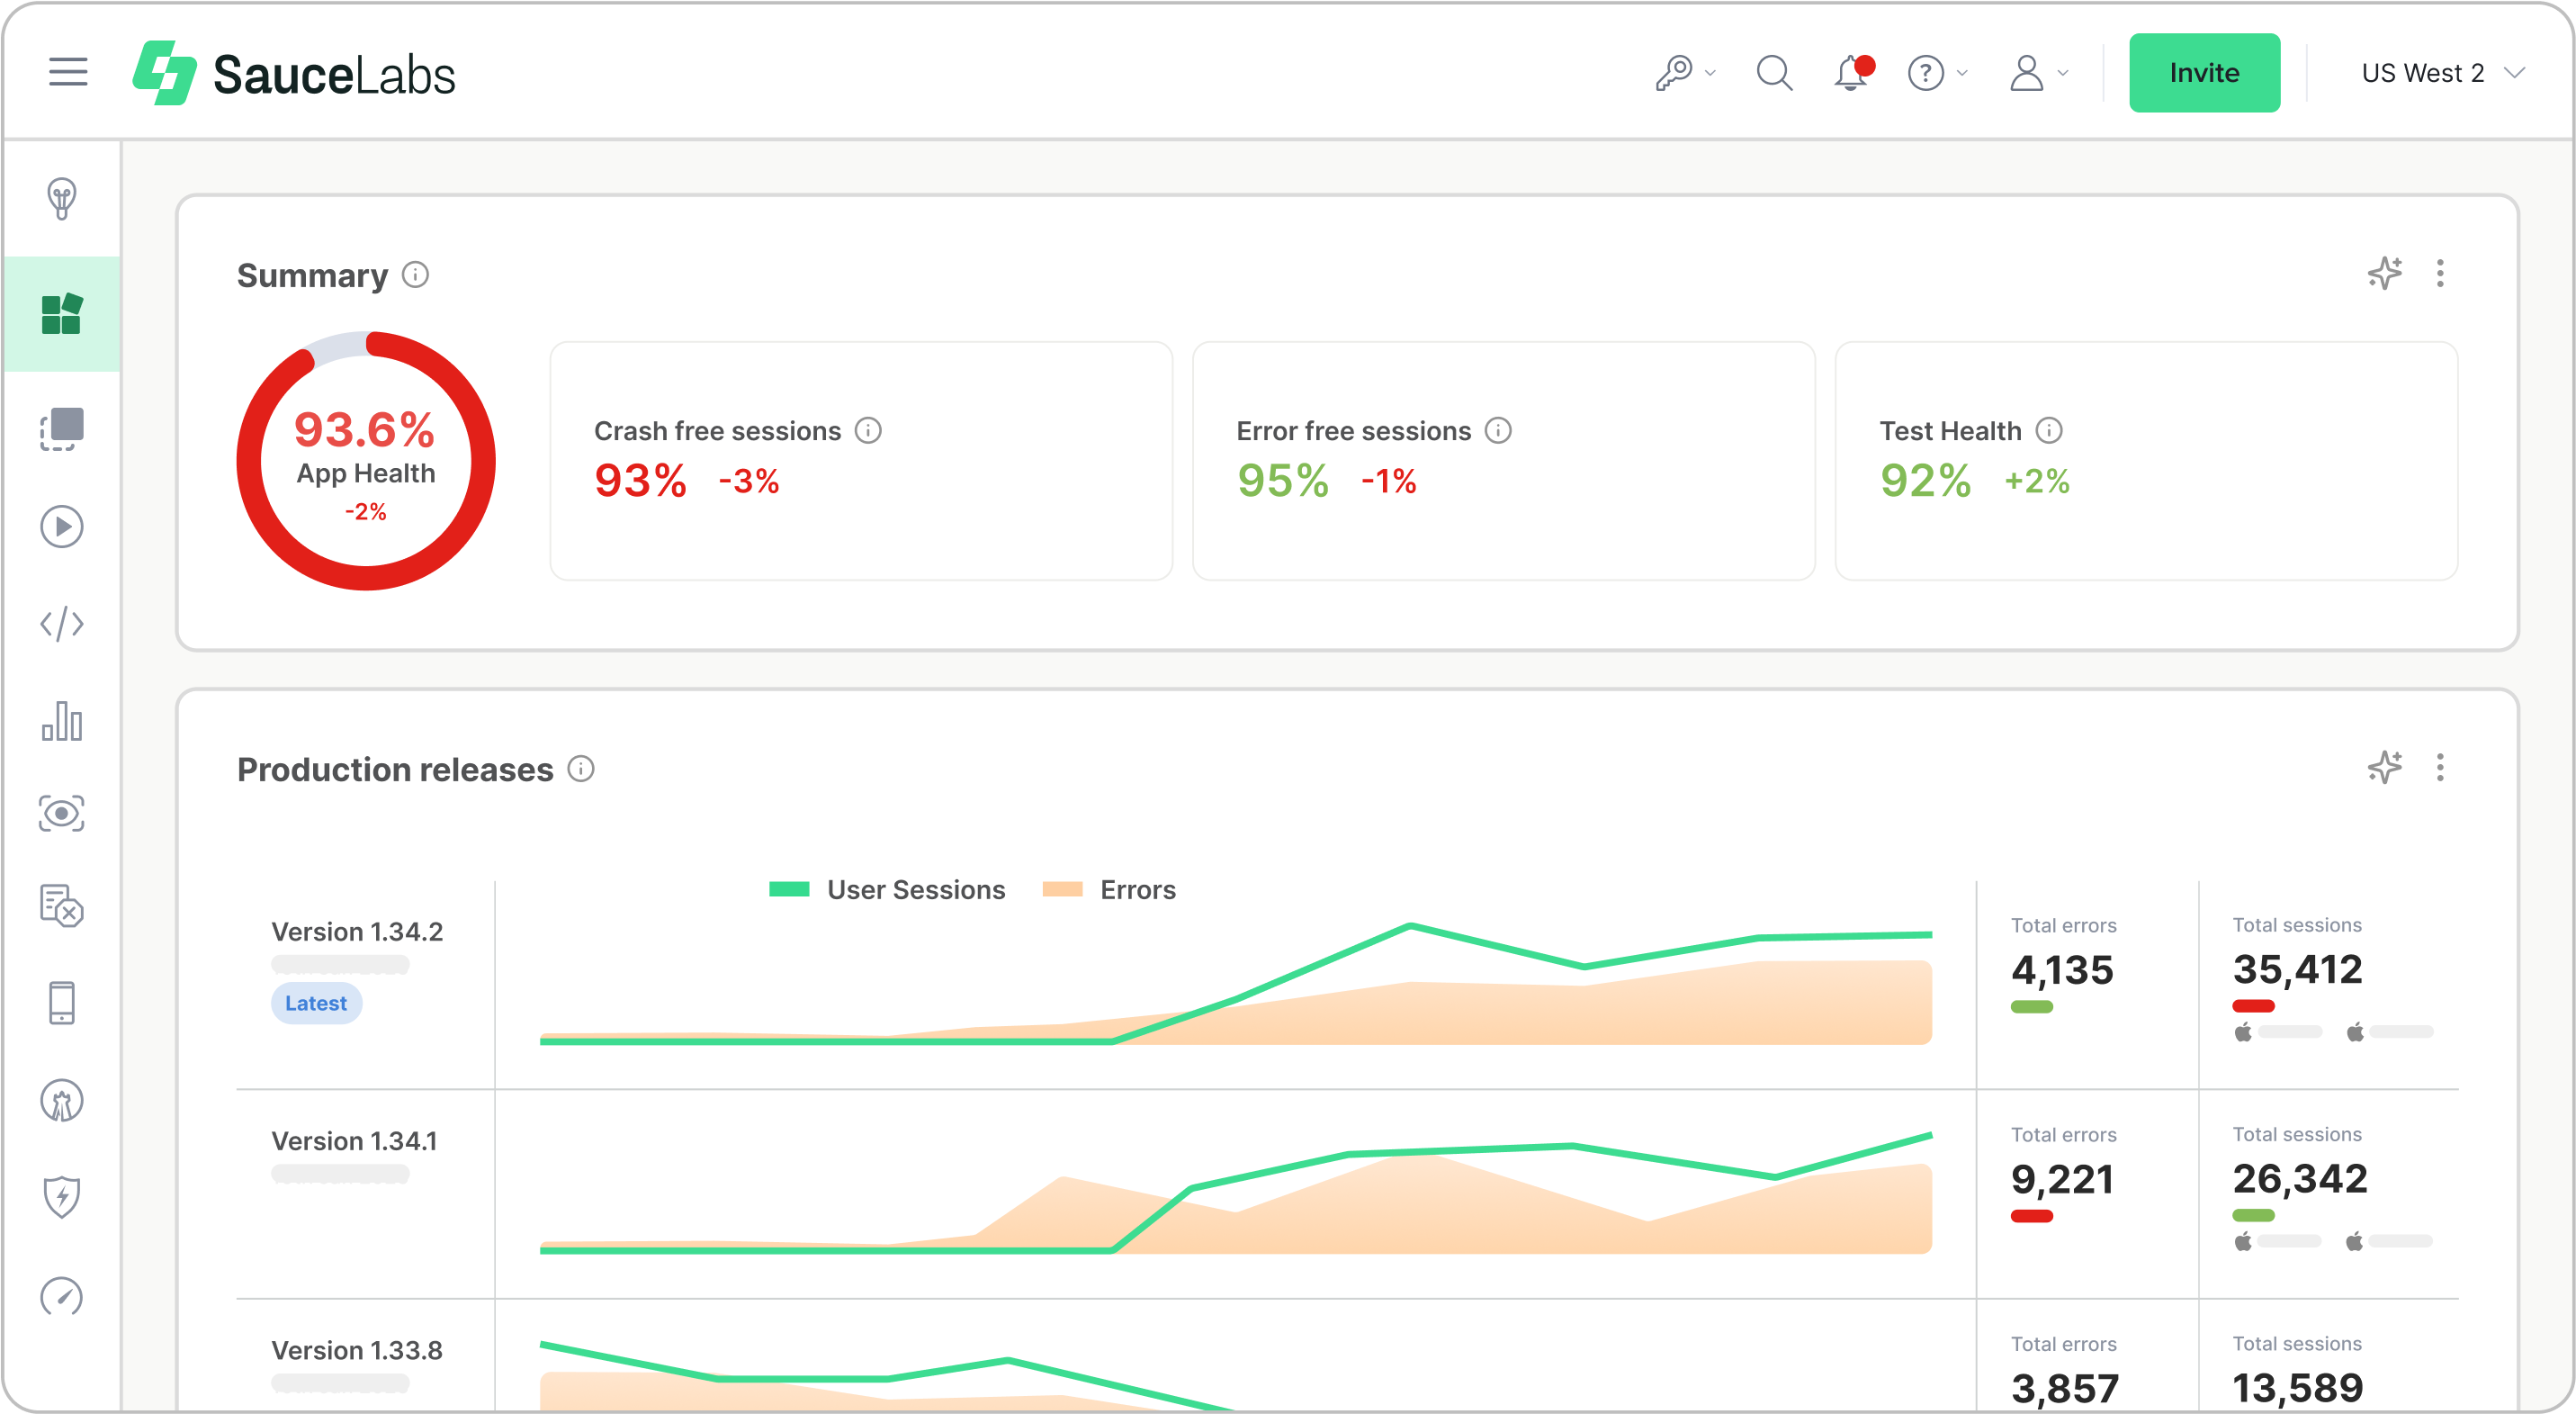This screenshot has height=1414, width=2576.
Task: Expand the access key dropdown
Action: tap(1685, 73)
